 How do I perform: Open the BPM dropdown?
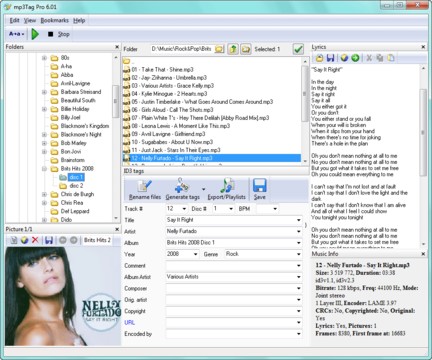275,209
